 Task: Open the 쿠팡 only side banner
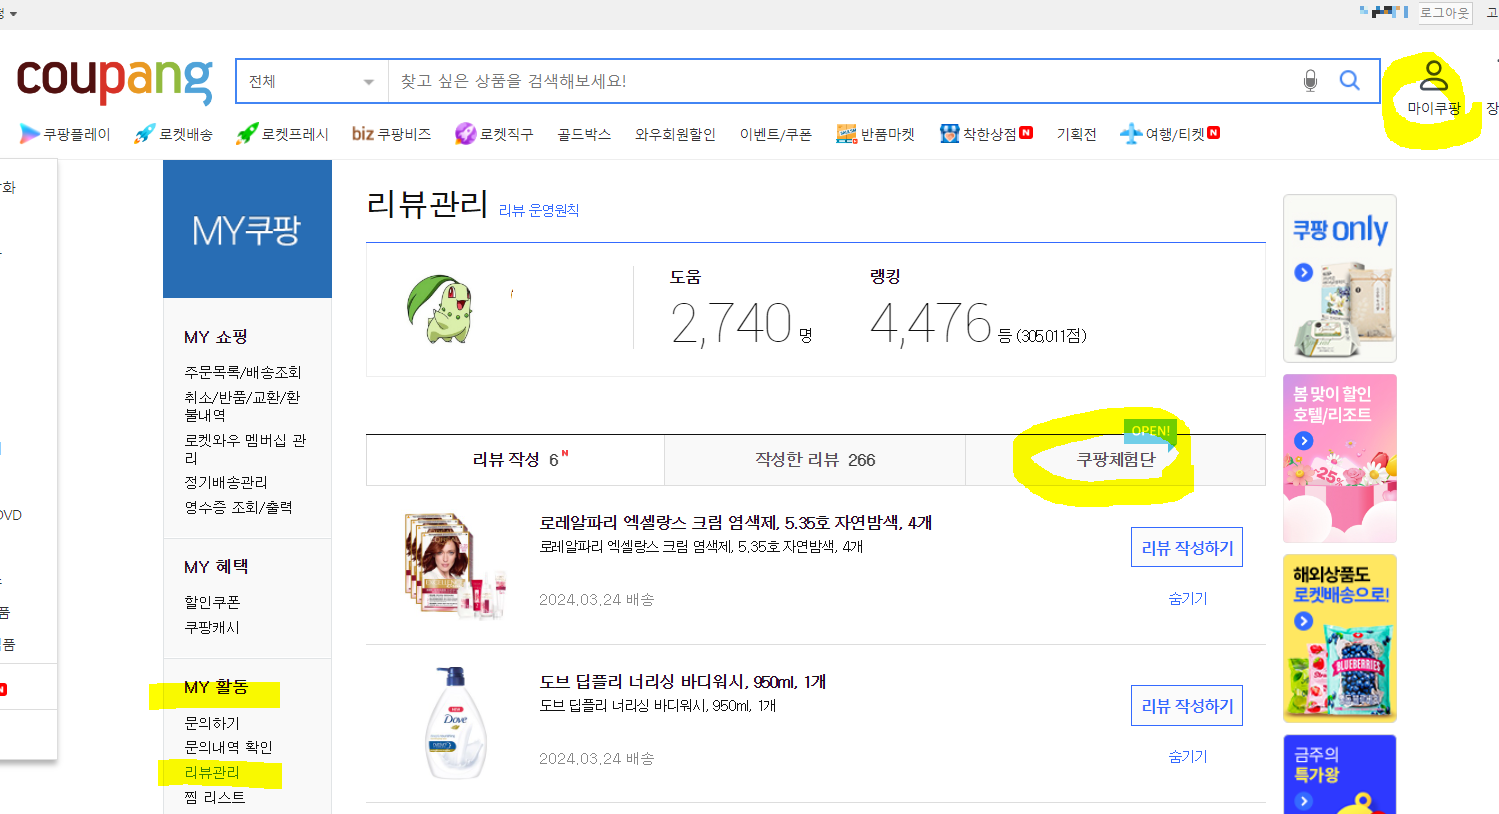point(1340,278)
